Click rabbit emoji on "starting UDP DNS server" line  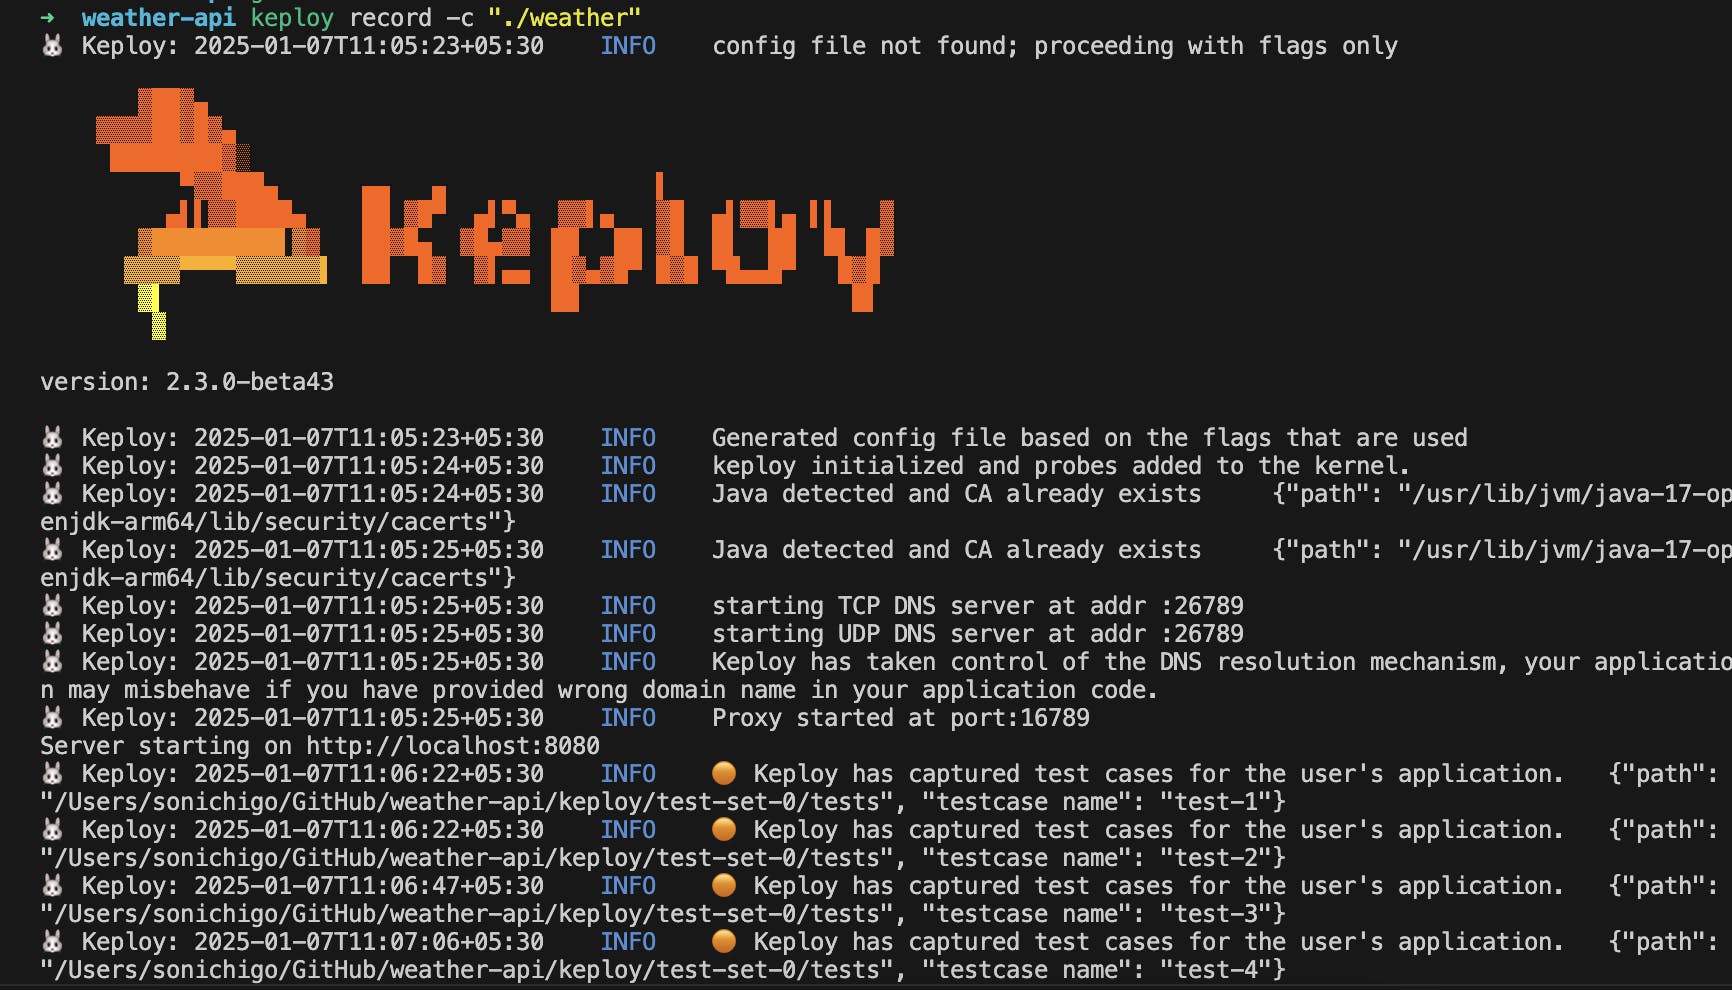[52, 634]
